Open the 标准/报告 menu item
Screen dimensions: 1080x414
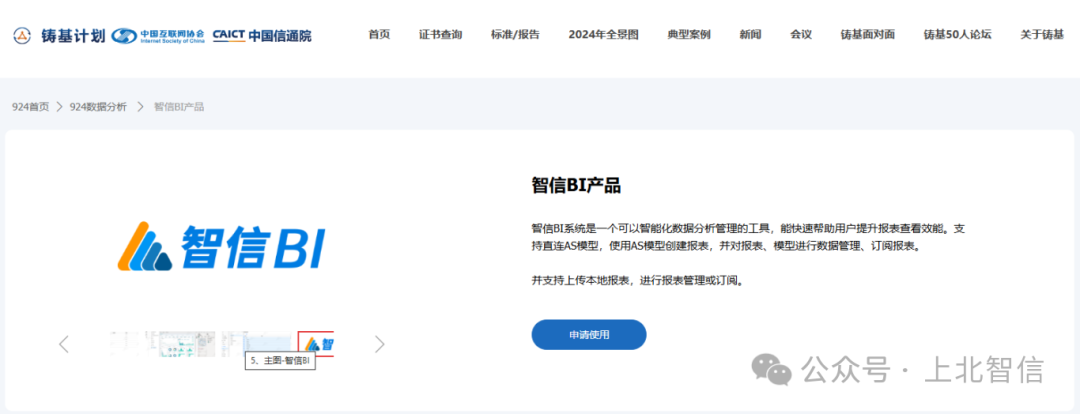click(515, 34)
